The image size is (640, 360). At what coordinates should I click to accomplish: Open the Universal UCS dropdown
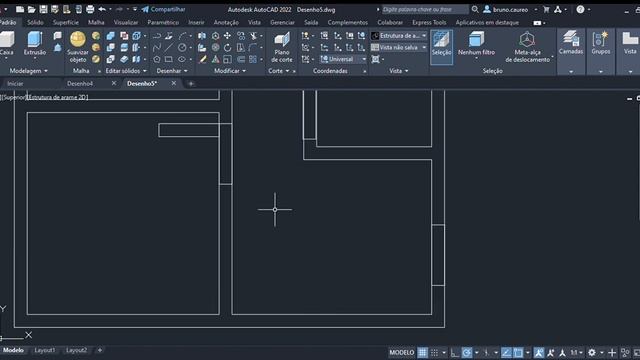(343, 59)
